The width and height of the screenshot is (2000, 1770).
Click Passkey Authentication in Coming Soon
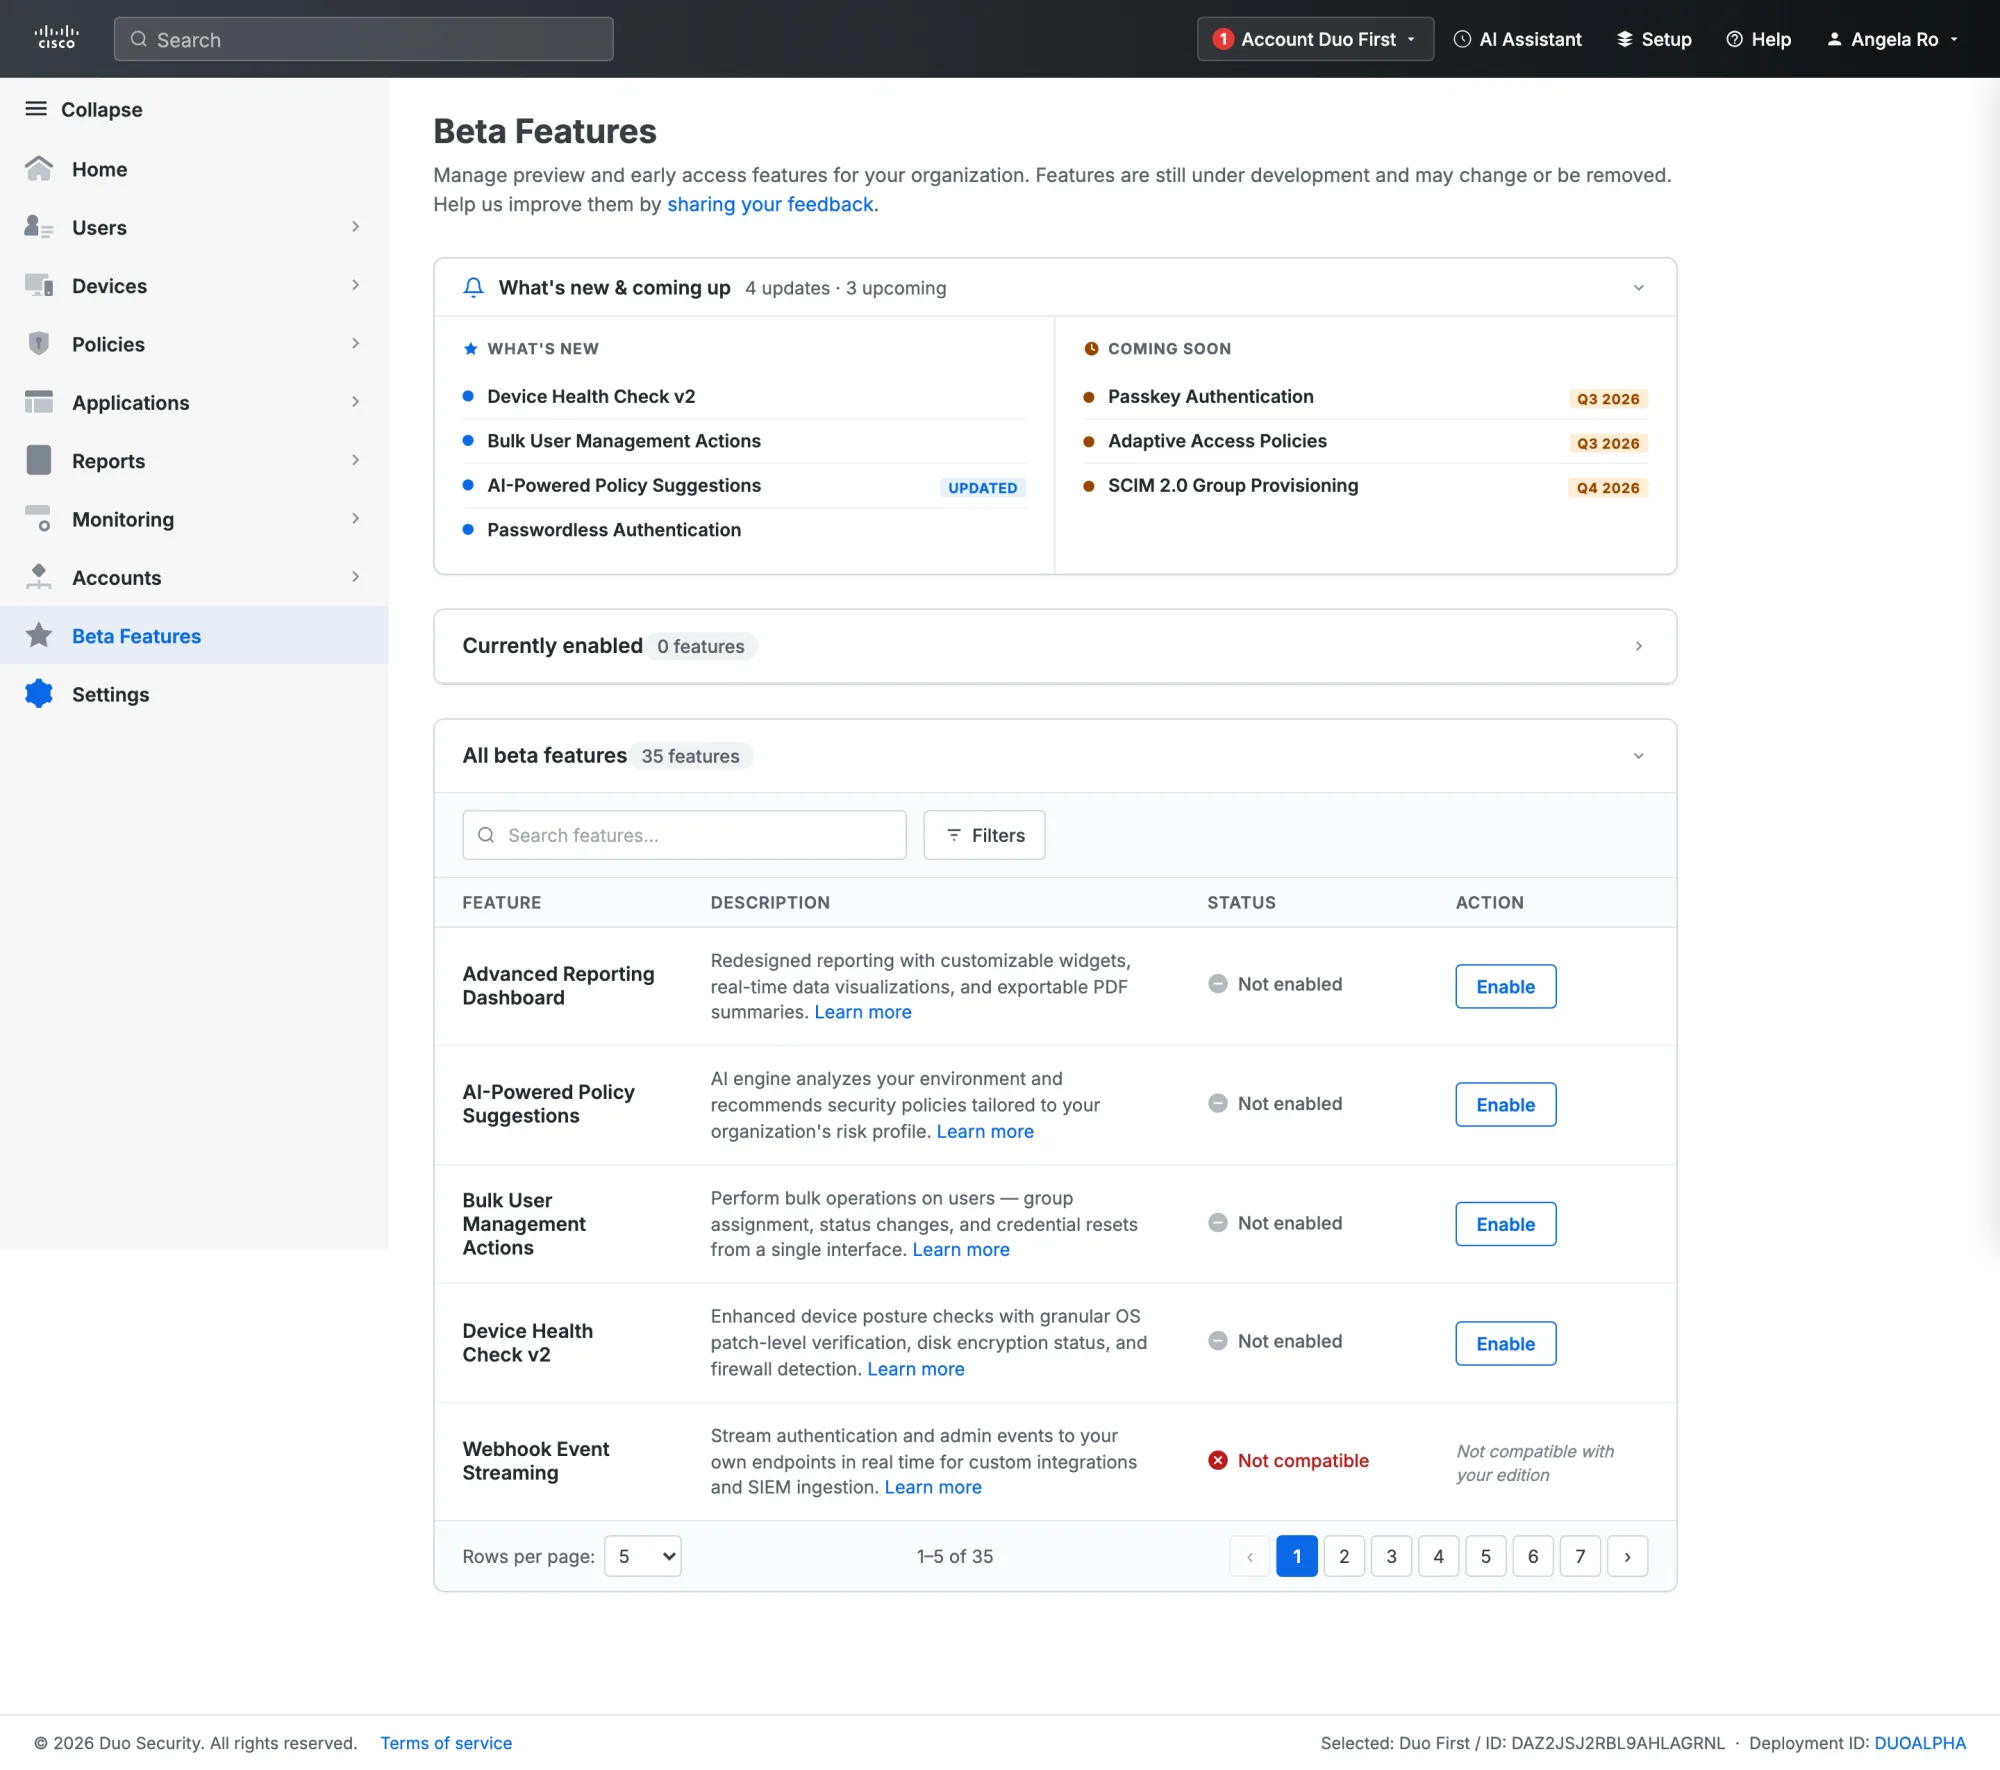click(x=1210, y=397)
